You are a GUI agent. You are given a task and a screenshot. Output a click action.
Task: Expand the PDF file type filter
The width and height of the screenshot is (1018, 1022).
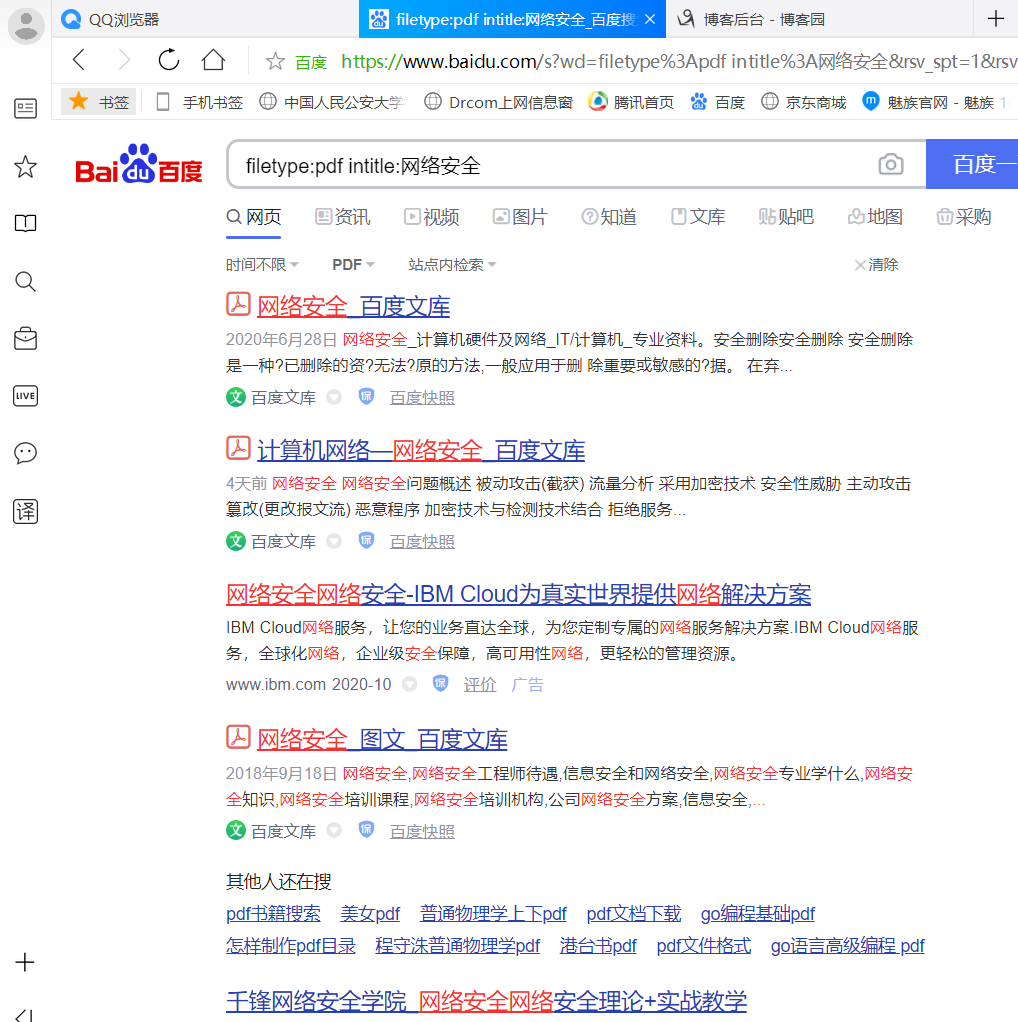[353, 264]
